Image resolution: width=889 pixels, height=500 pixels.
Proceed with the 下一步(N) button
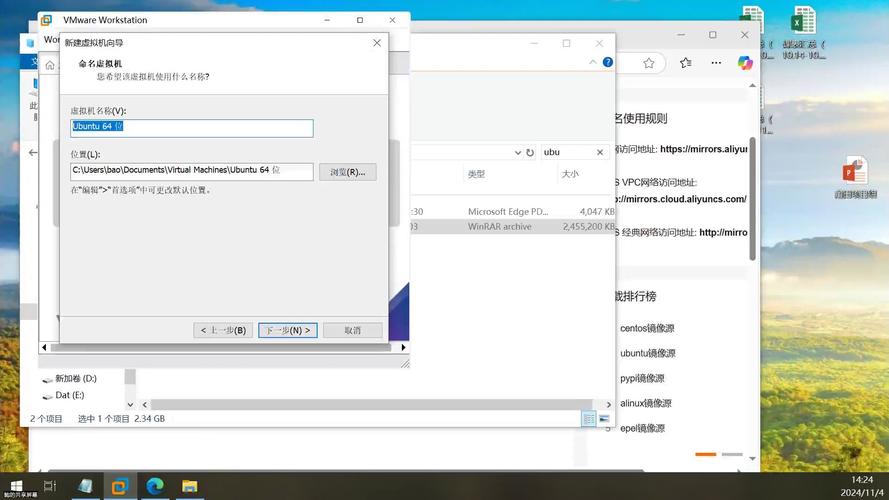pos(288,330)
